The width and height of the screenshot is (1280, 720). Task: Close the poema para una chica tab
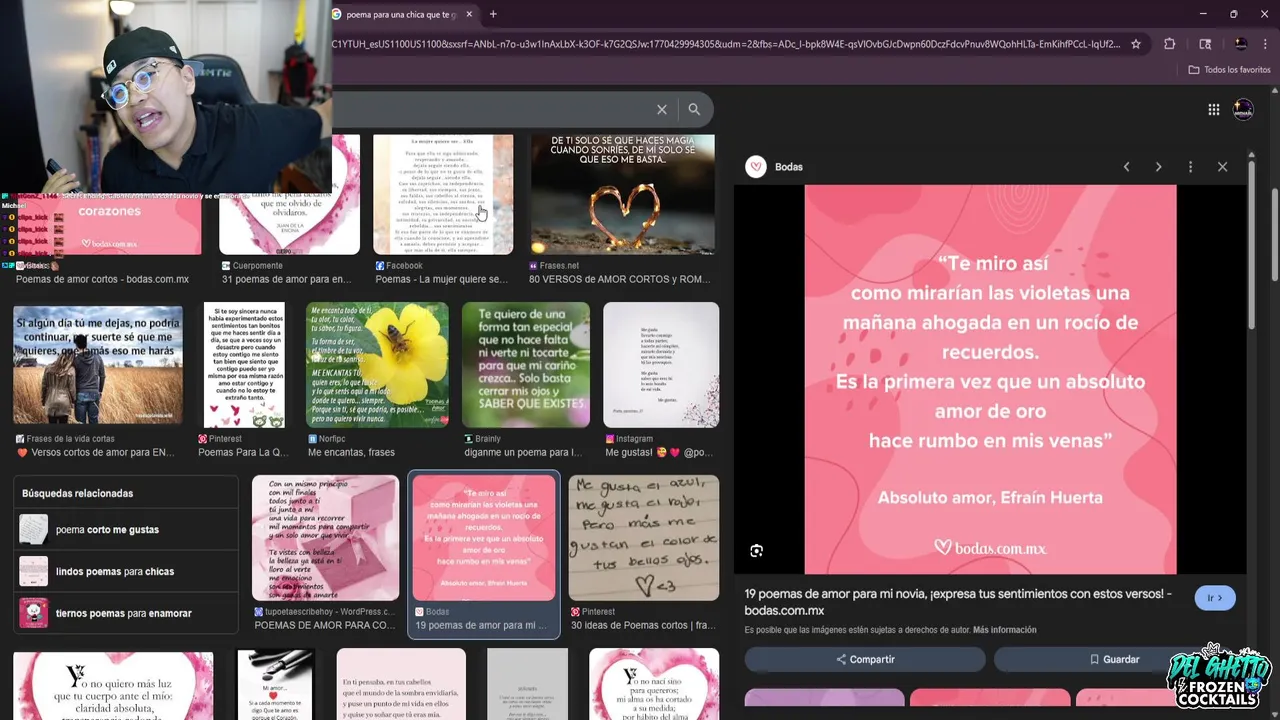(468, 15)
